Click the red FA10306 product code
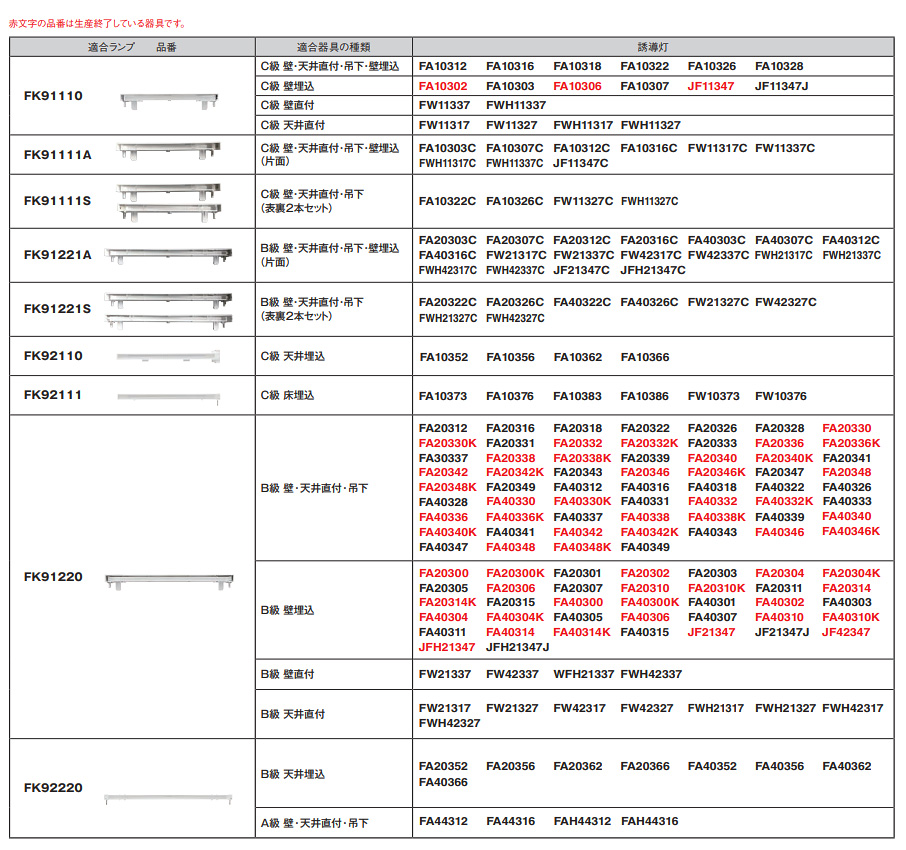 (577, 86)
